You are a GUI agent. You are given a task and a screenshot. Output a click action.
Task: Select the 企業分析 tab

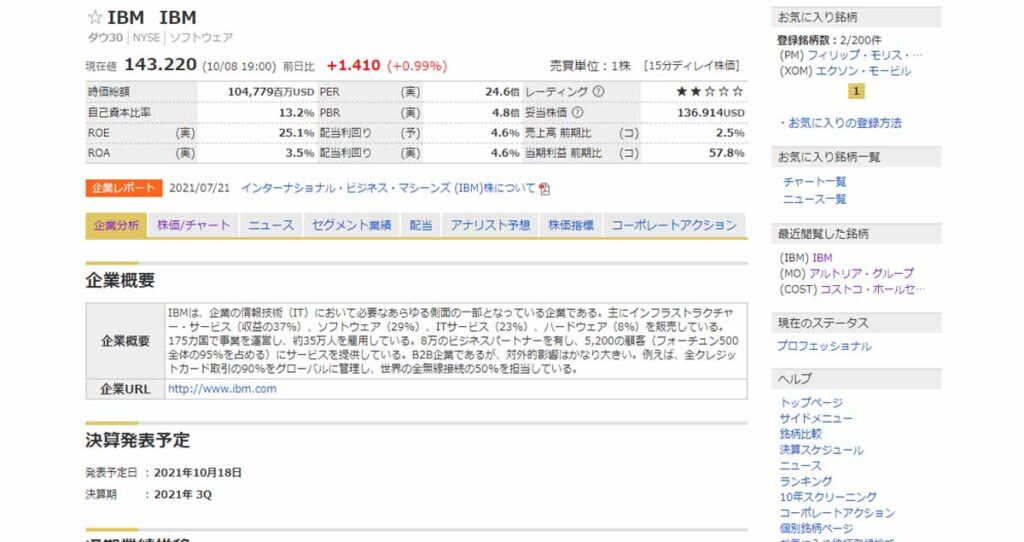pos(116,225)
